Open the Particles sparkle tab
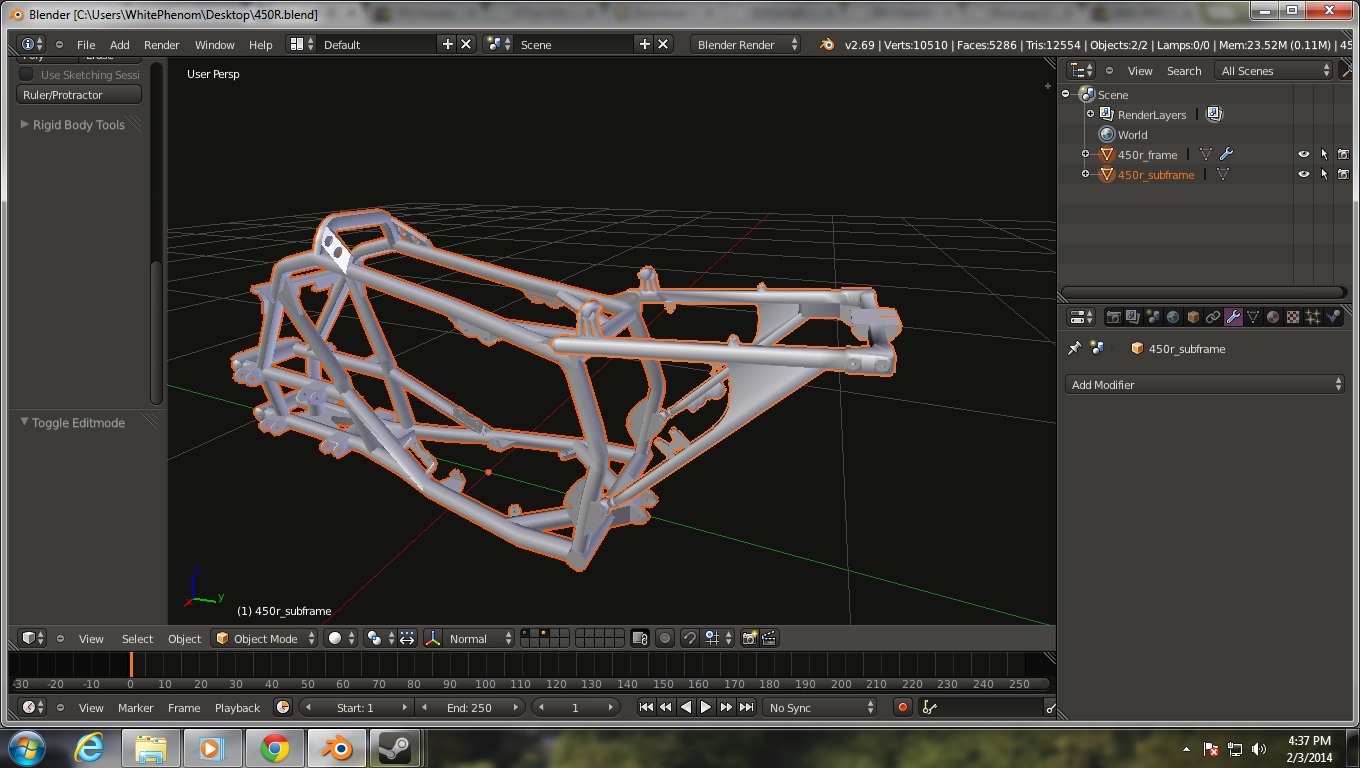The image size is (1360, 768). [x=1313, y=317]
